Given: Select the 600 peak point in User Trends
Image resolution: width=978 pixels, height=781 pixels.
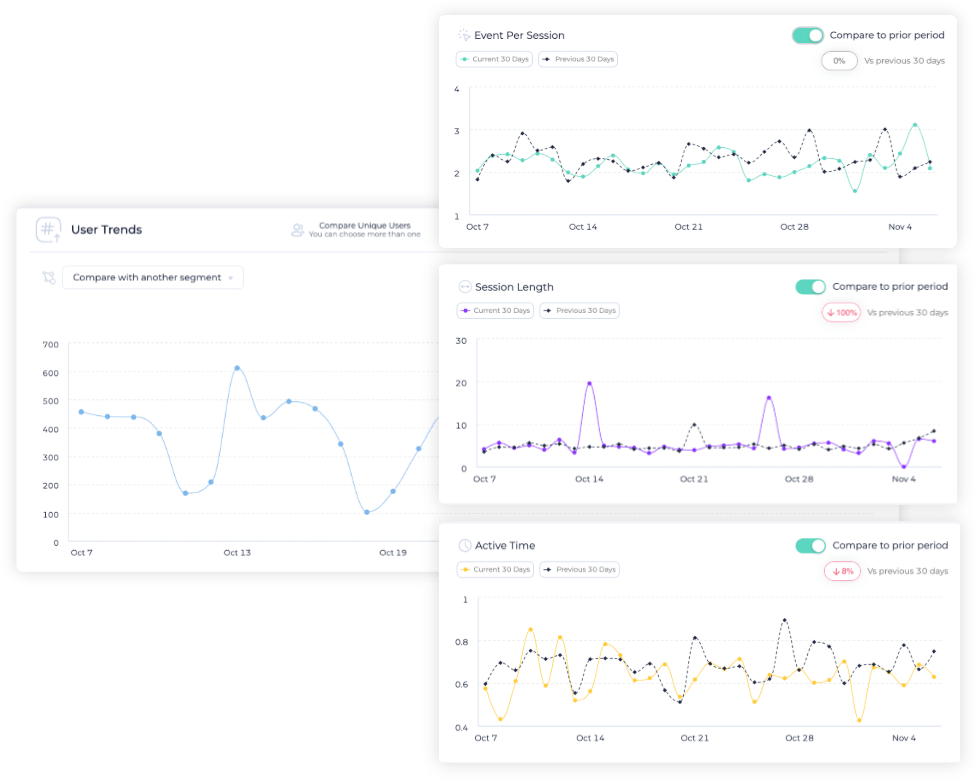Looking at the screenshot, I should pos(237,368).
